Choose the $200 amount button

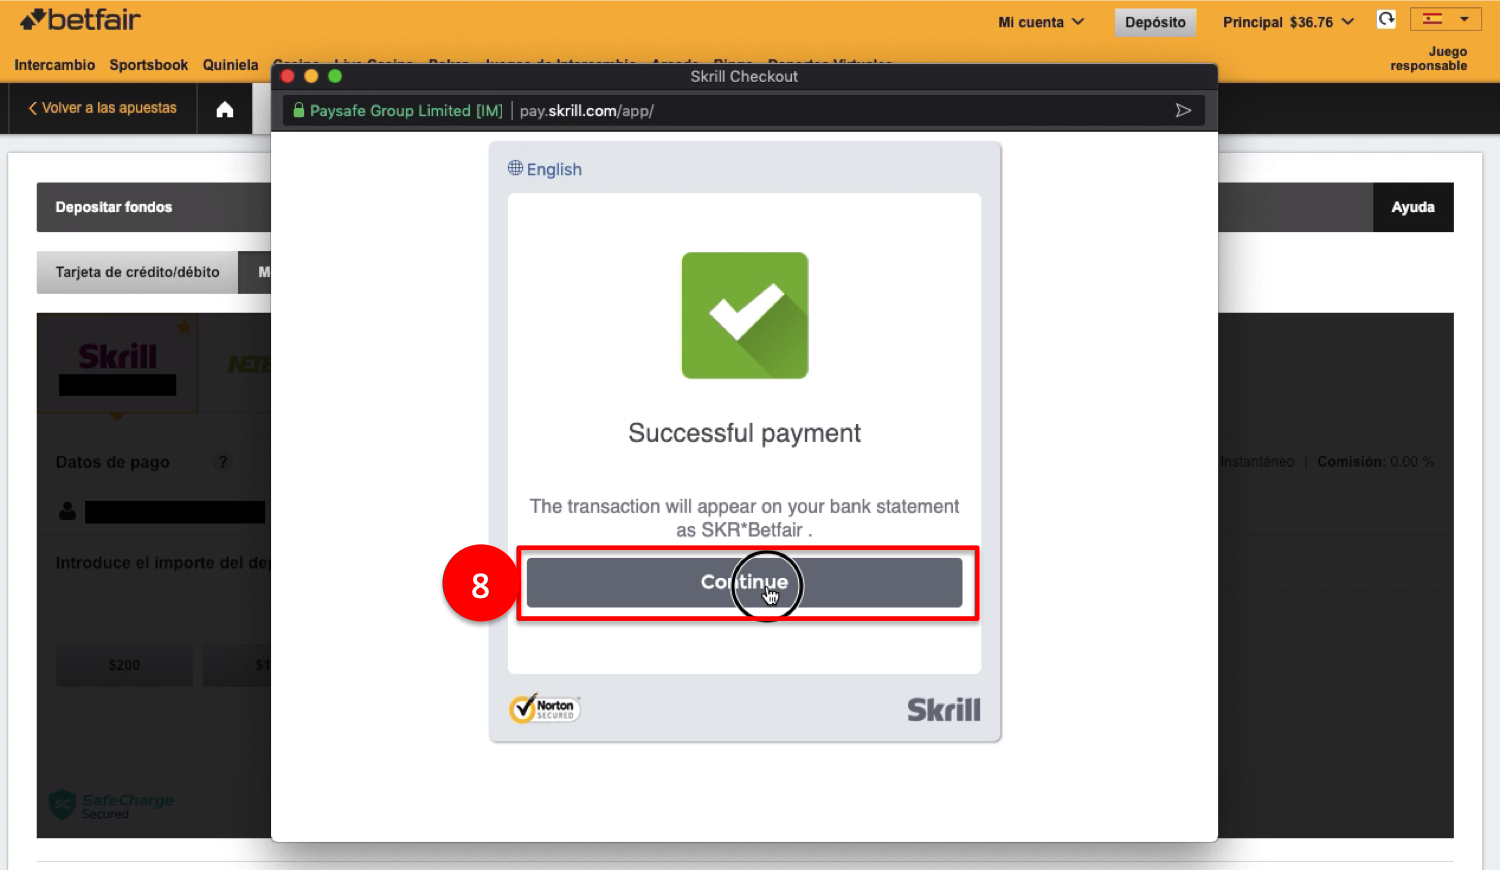click(x=124, y=665)
